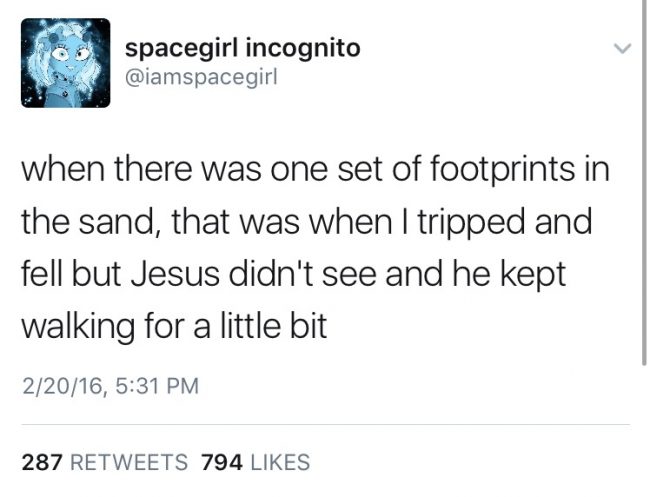View the 794 likes count number
650x497 pixels.
[x=222, y=462]
